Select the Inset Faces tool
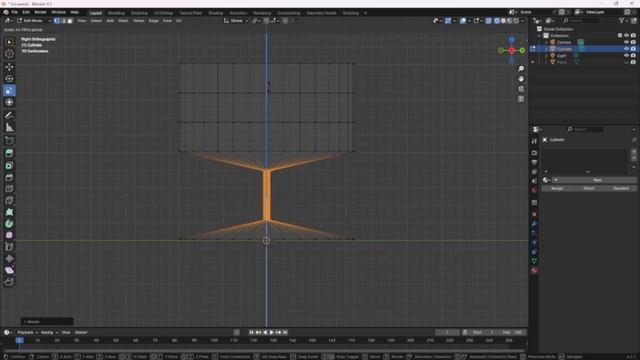Viewport: 640px width, 360px height. pos(9,165)
